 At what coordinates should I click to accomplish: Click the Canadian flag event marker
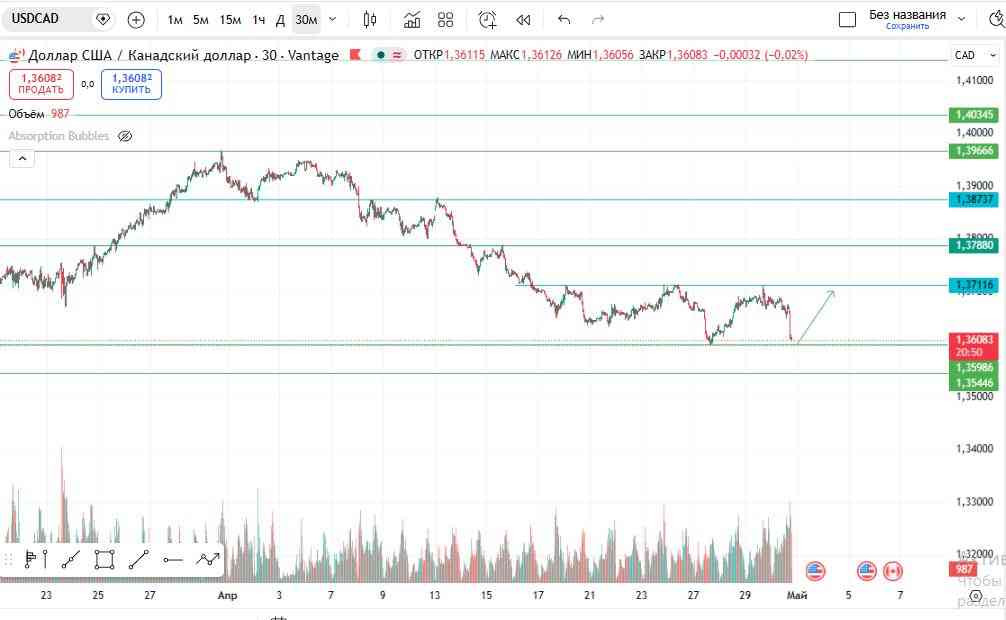pyautogui.click(x=892, y=571)
